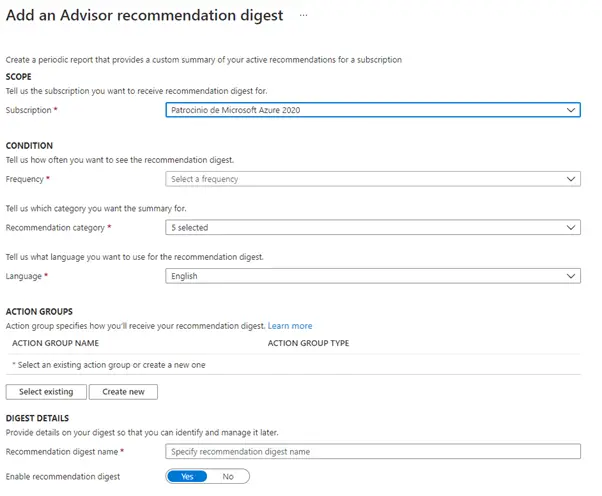This screenshot has height=496, width=602.
Task: Click the chevron arrow on Language field
Action: click(570, 276)
